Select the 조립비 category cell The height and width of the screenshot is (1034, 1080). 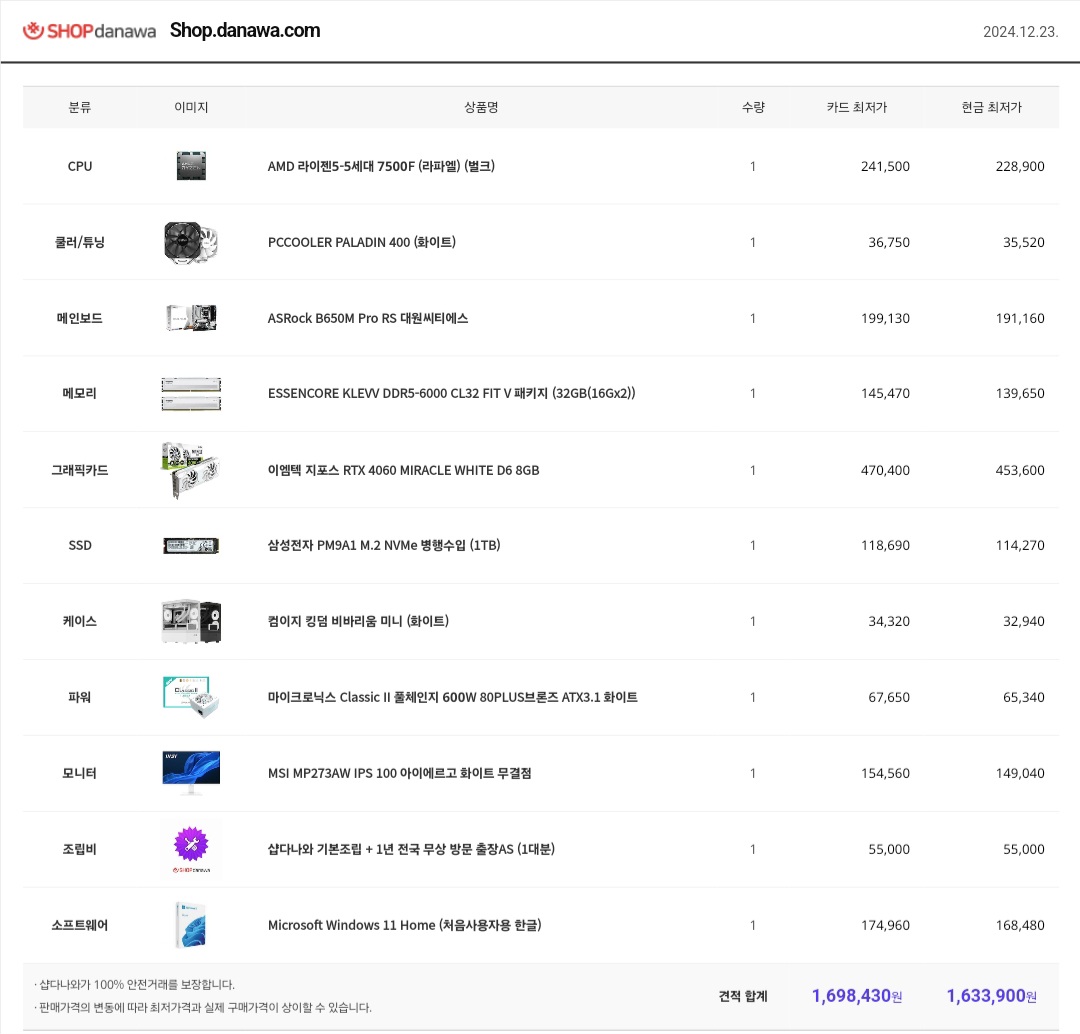point(80,849)
